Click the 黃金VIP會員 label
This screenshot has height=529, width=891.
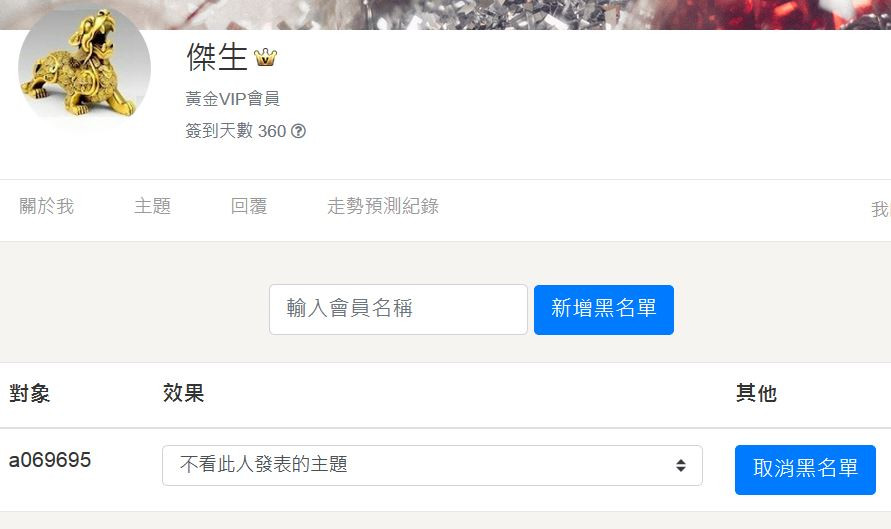[232, 99]
